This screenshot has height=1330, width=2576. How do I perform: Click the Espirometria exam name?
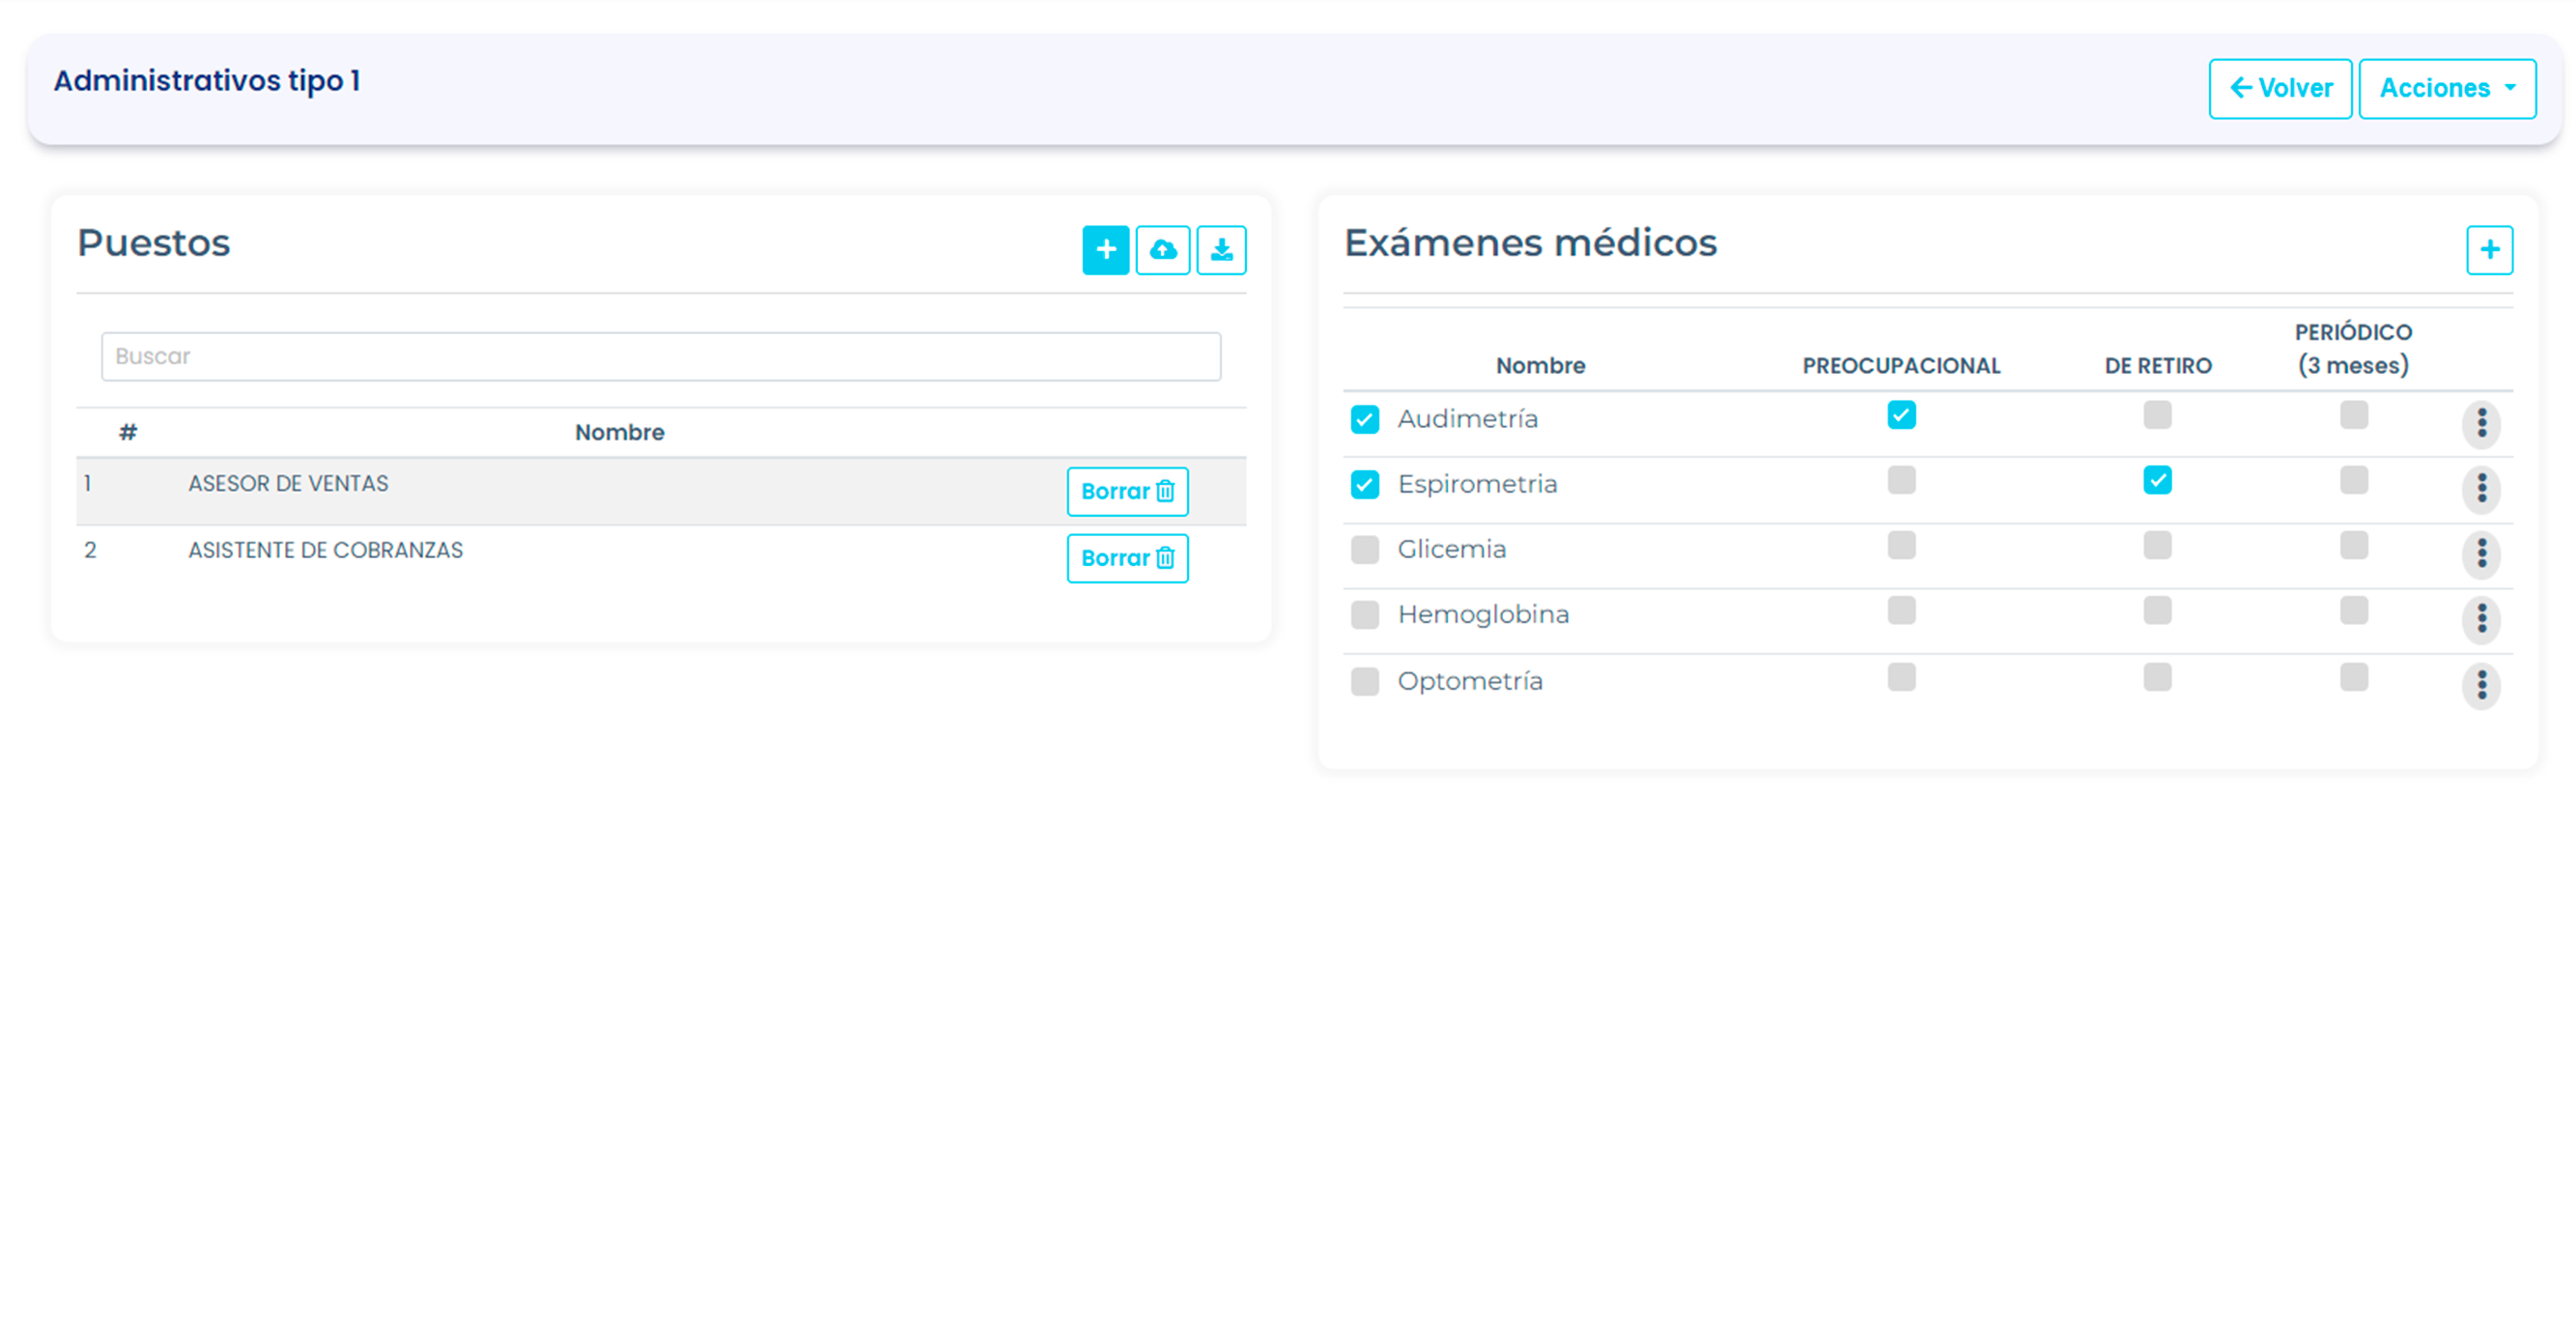(1477, 485)
